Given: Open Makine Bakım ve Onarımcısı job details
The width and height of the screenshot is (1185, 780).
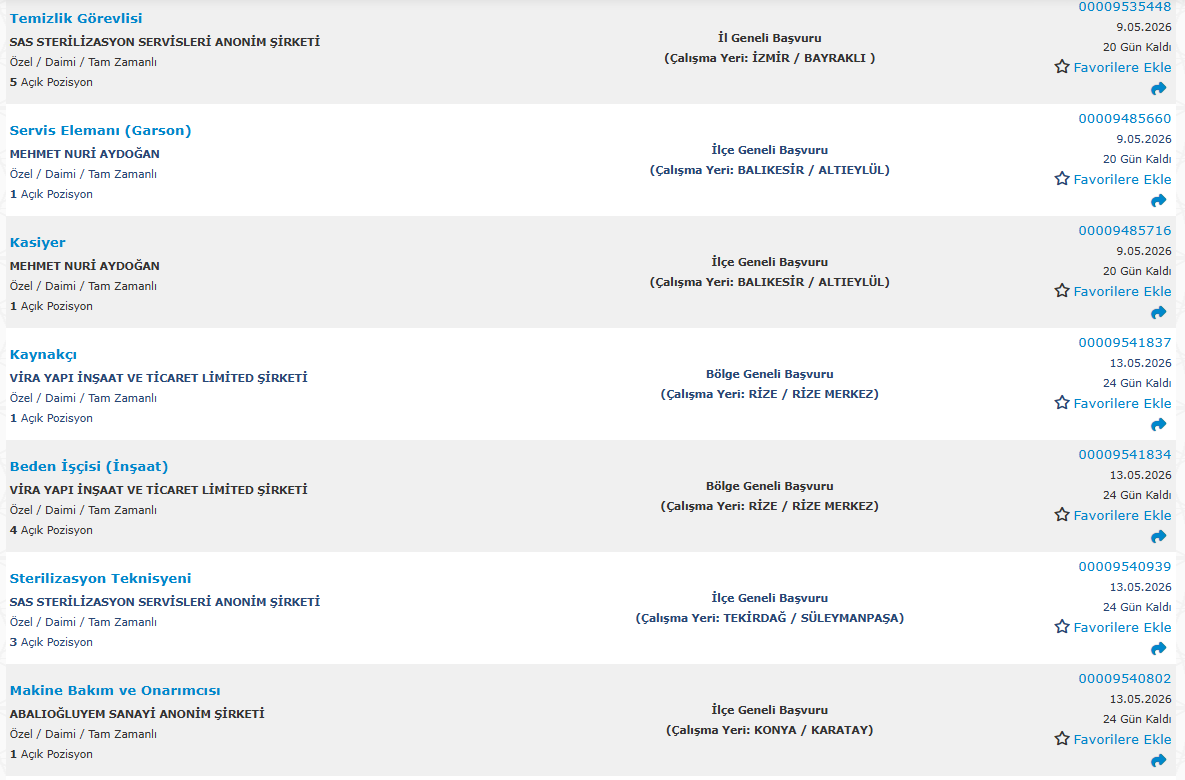Looking at the screenshot, I should [x=115, y=691].
